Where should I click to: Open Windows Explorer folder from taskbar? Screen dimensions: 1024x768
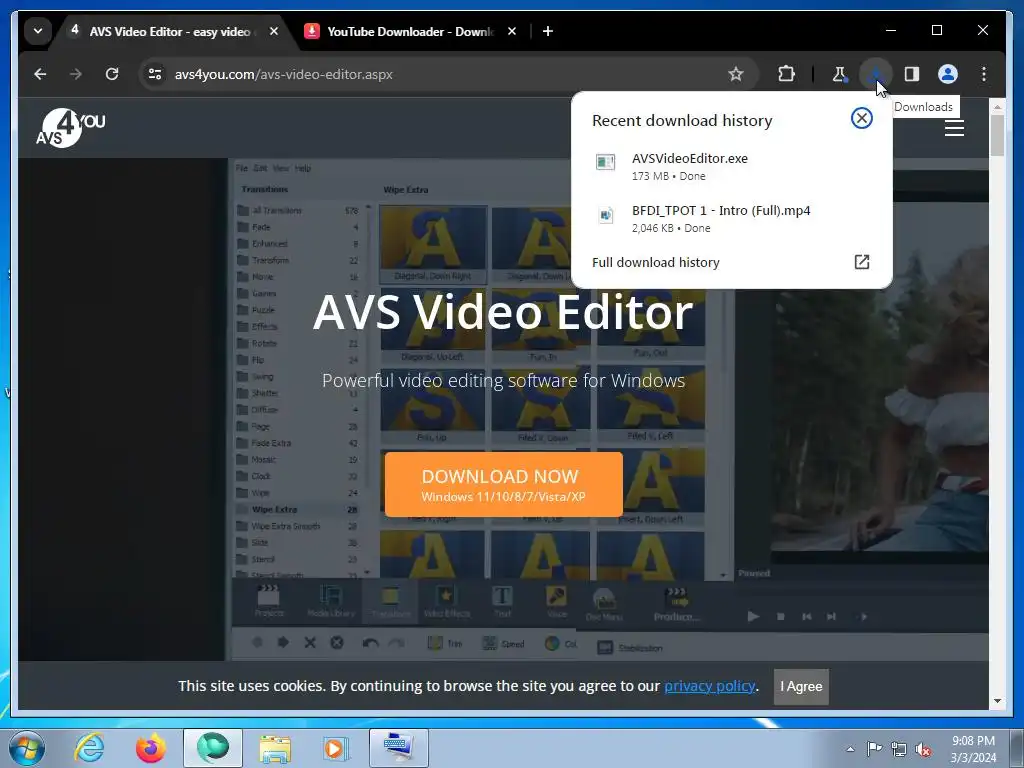[275, 748]
